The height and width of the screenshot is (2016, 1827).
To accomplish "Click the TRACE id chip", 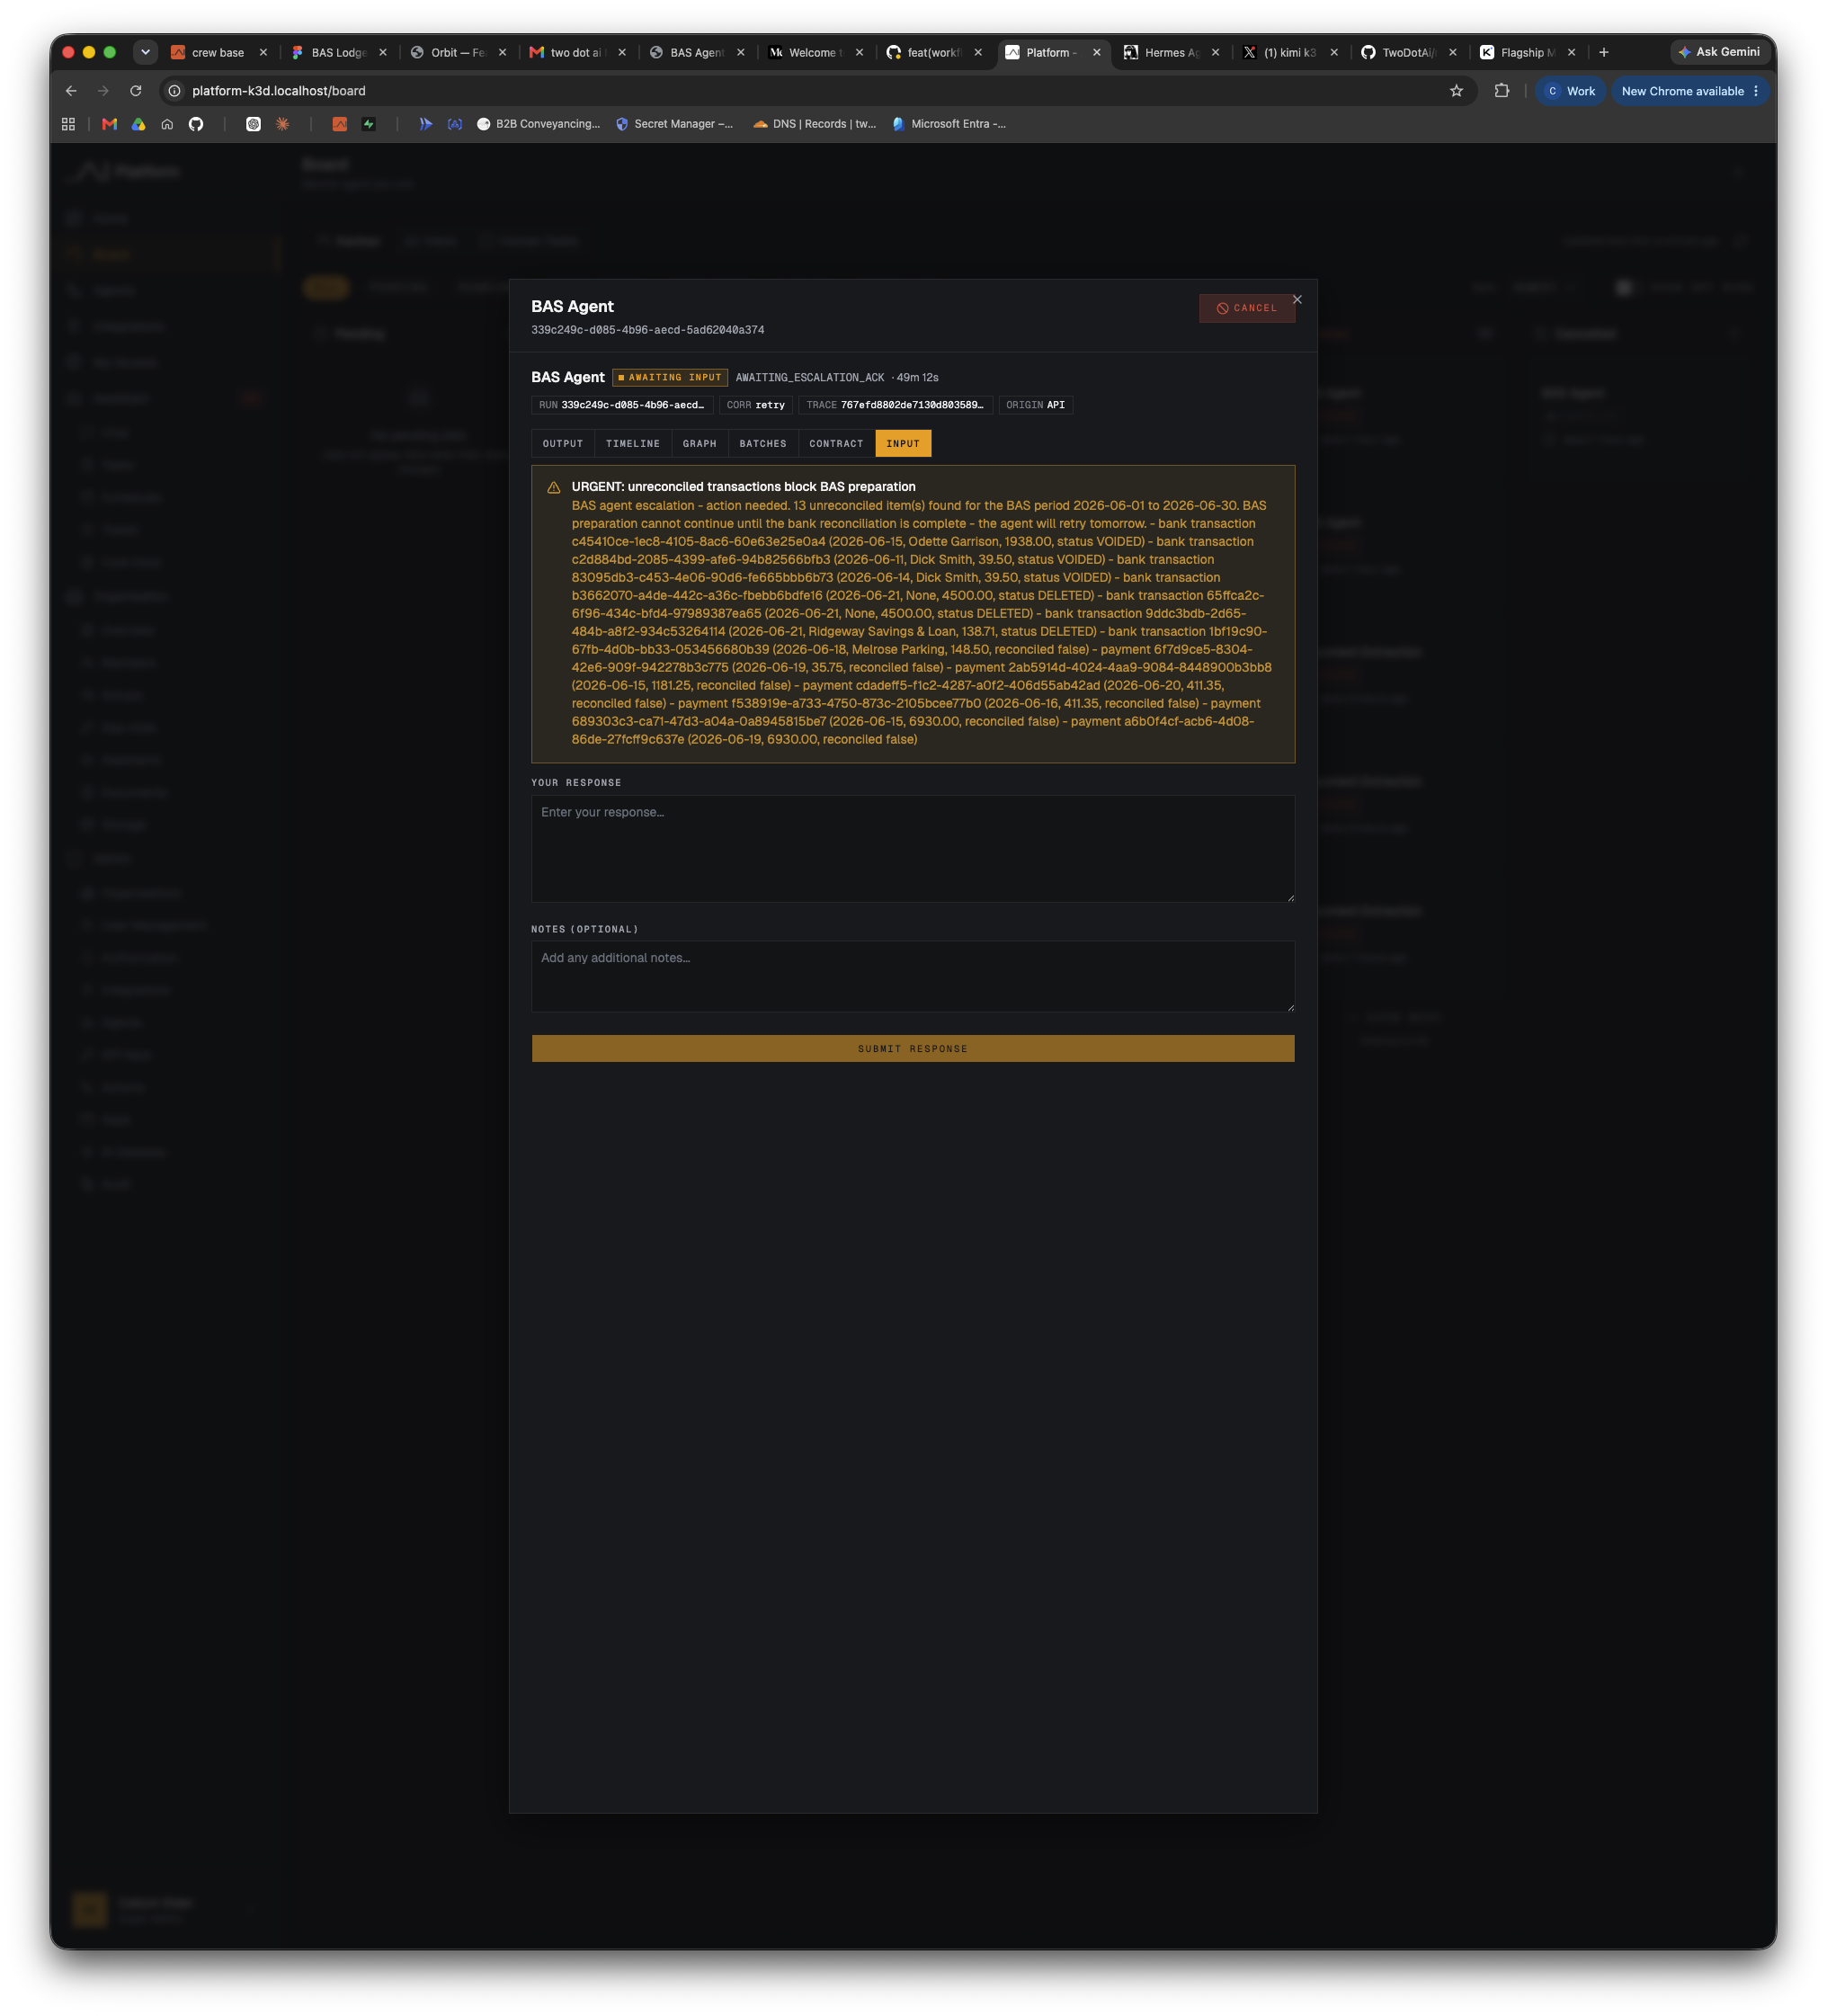I will click(x=895, y=405).
